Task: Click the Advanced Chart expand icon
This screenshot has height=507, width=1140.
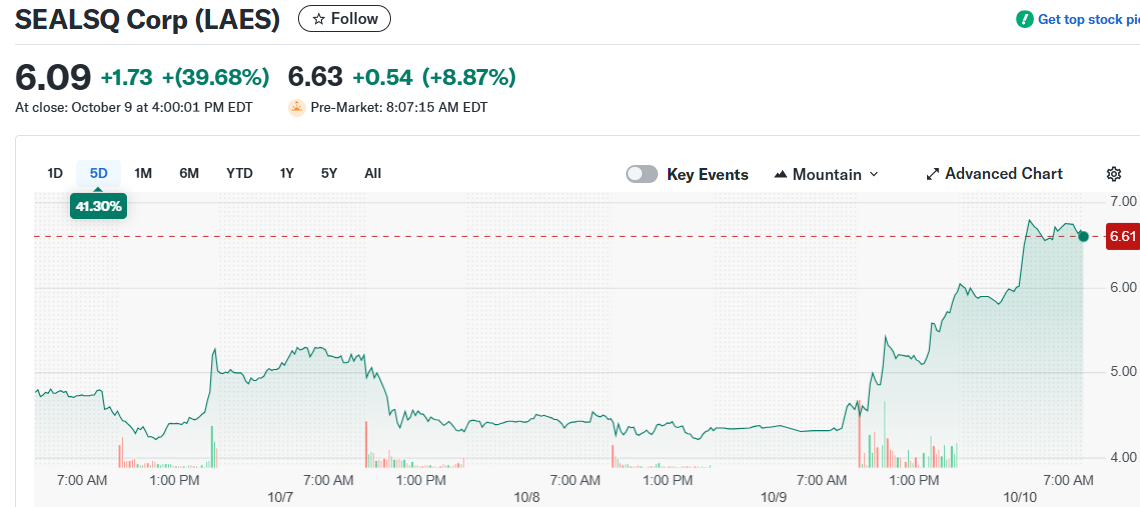Action: [933, 174]
